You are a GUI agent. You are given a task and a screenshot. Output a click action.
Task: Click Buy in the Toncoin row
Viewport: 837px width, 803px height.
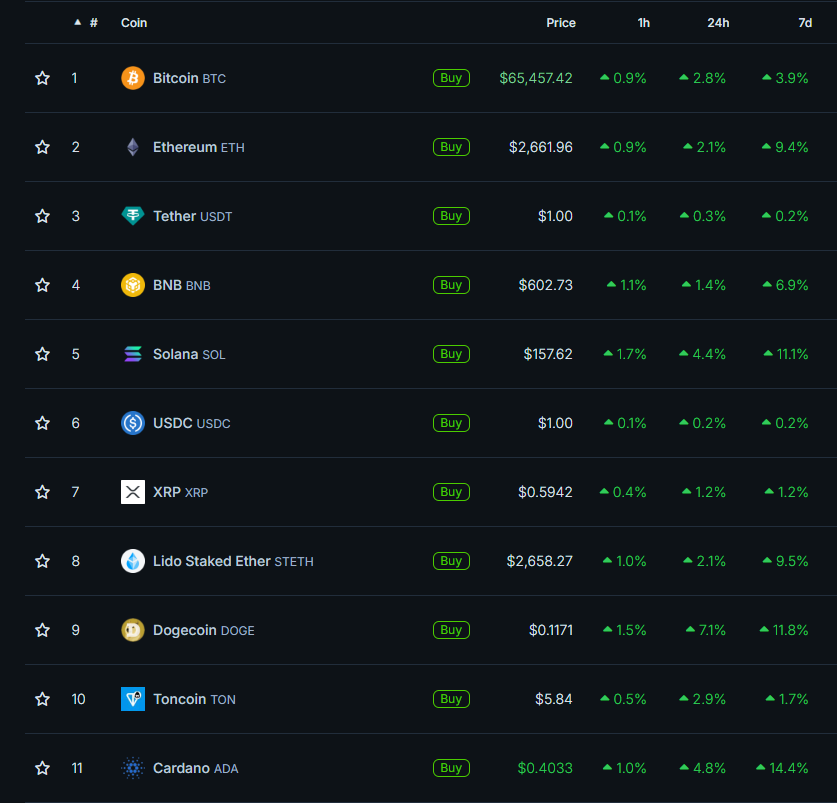point(451,699)
